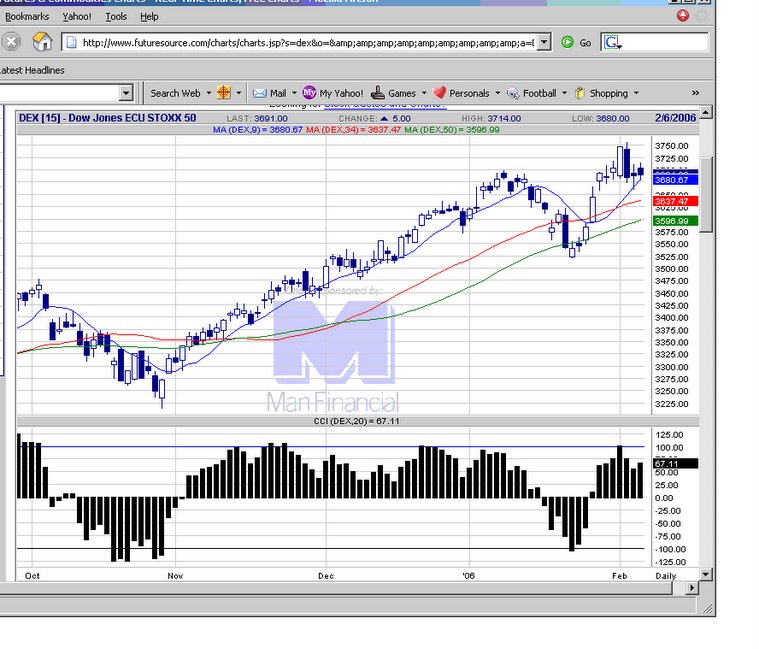Expand the Shopping dropdown arrow
759x649 pixels.
pos(636,93)
